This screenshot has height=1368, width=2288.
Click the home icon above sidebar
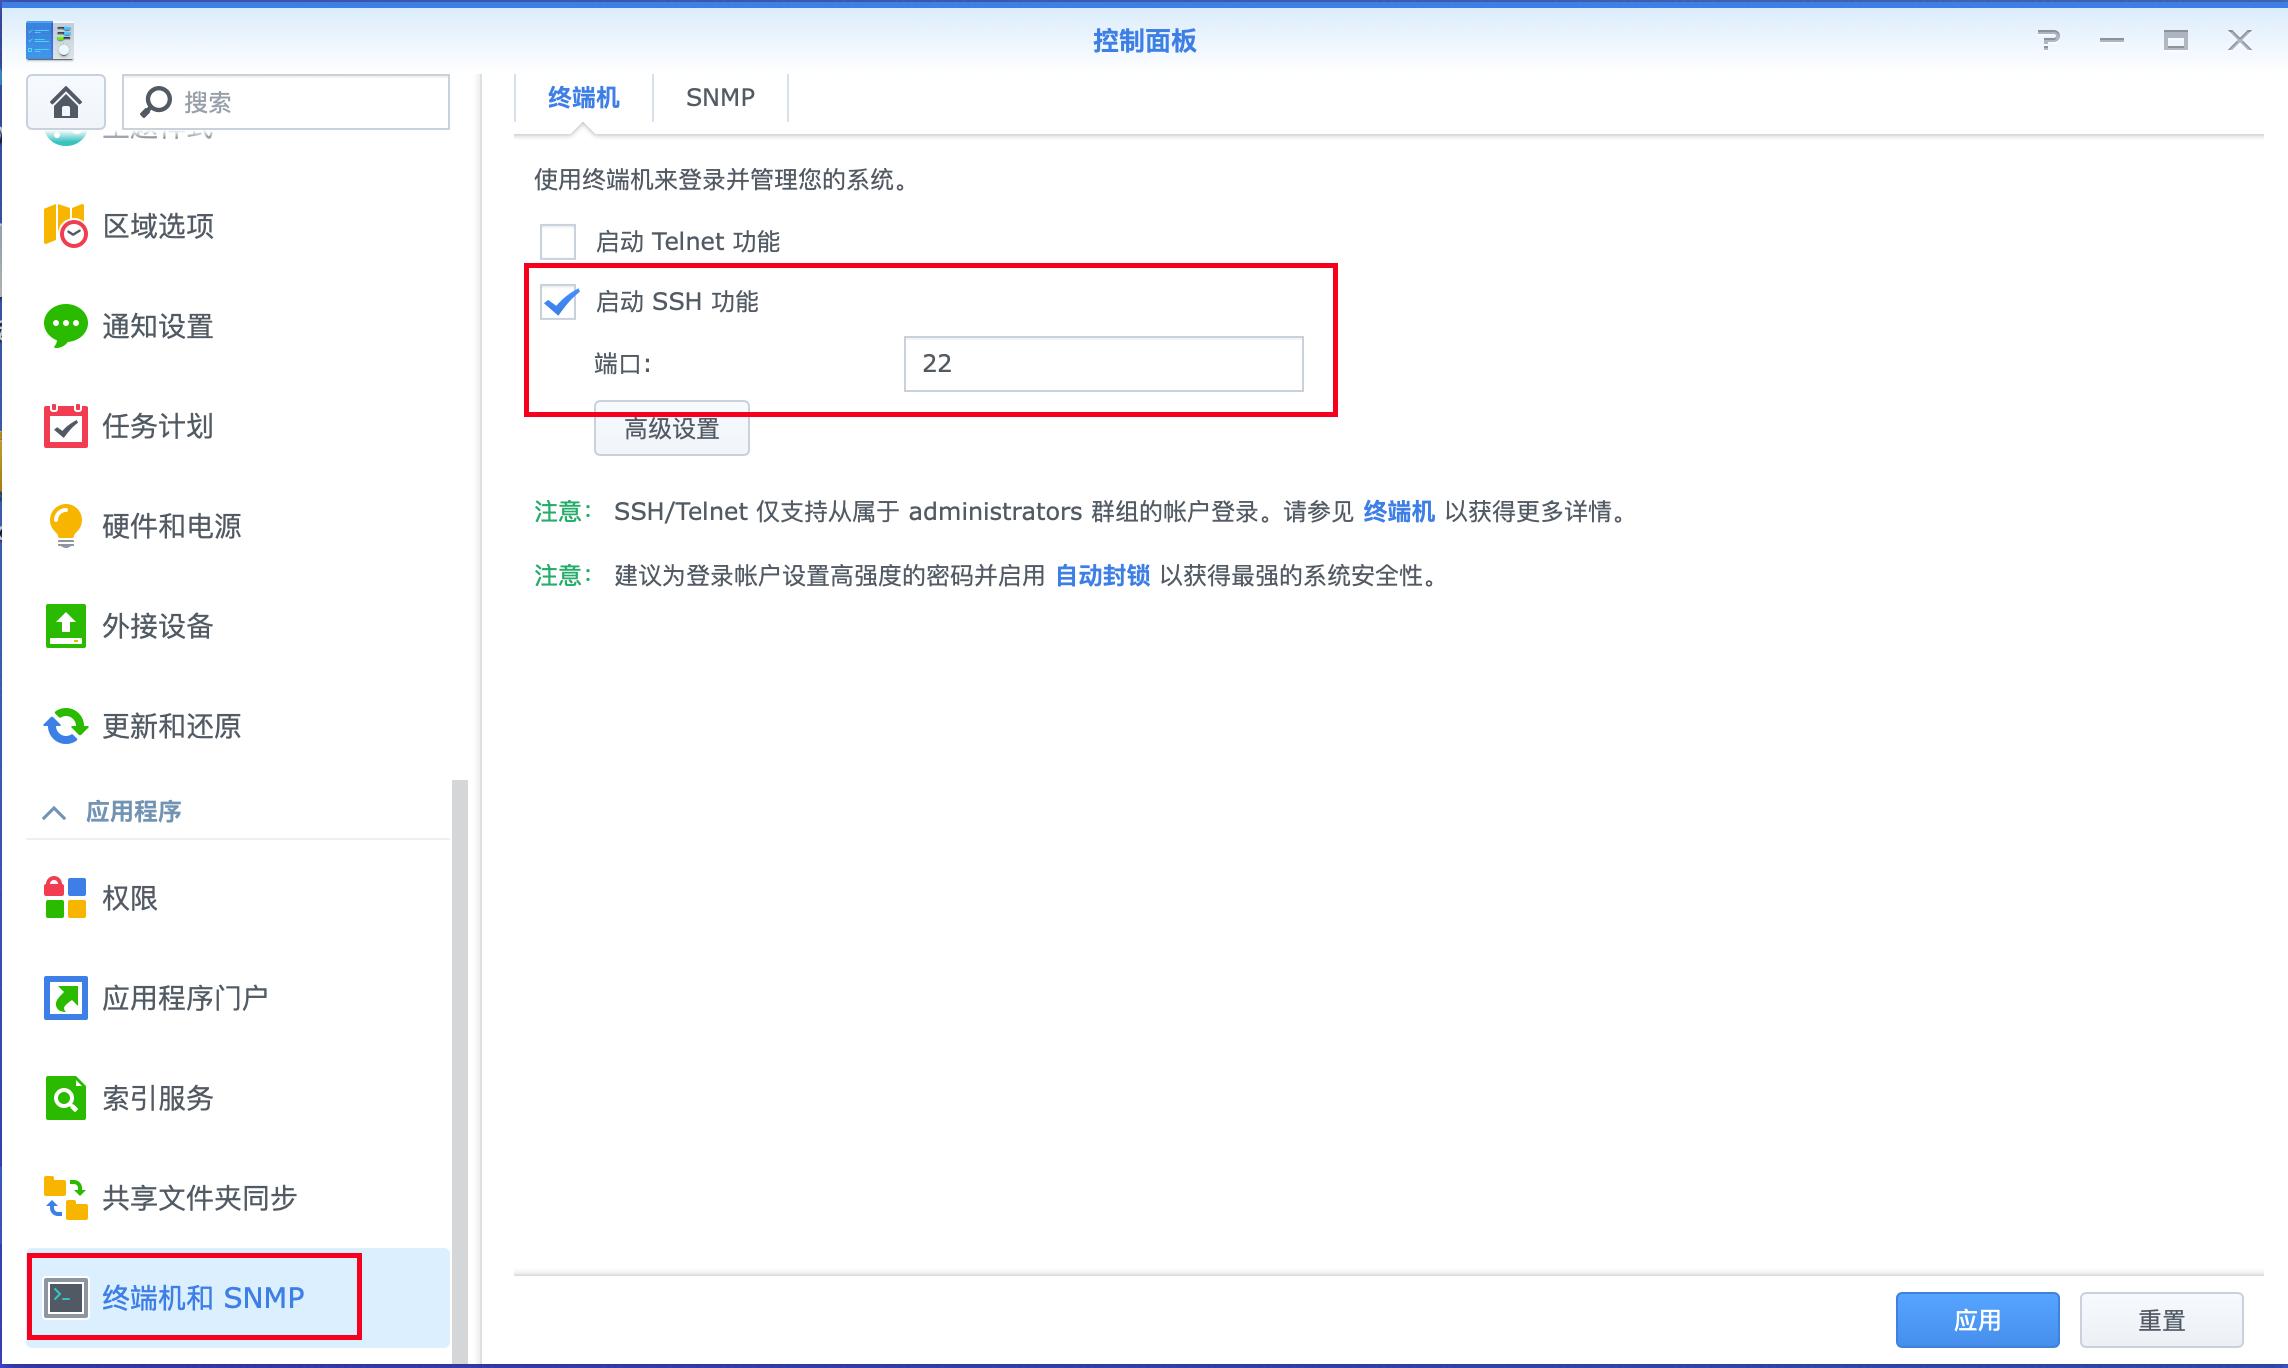coord(64,101)
